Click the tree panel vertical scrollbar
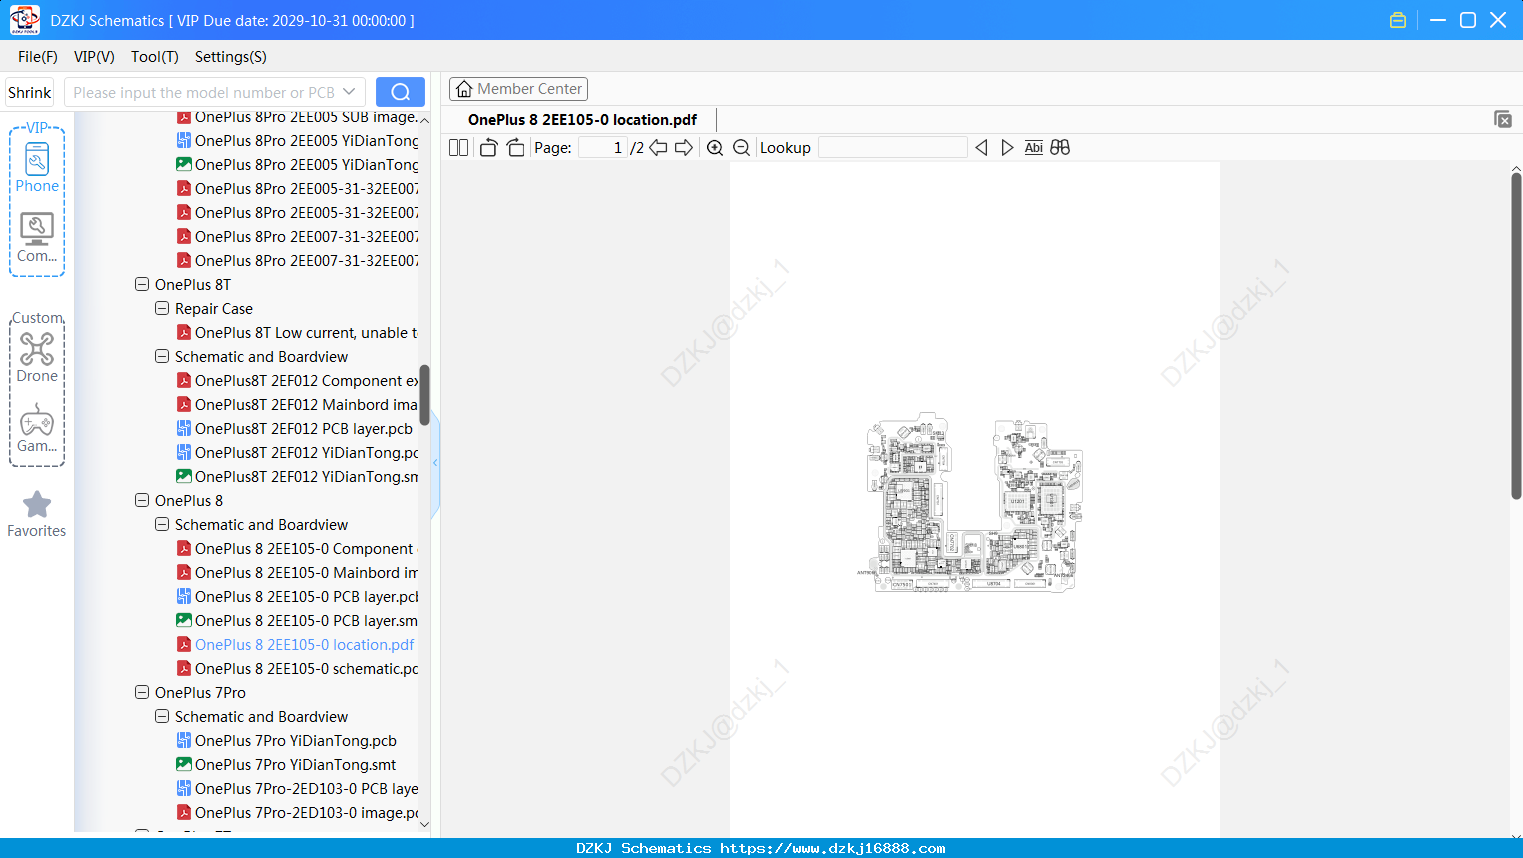 (424, 395)
